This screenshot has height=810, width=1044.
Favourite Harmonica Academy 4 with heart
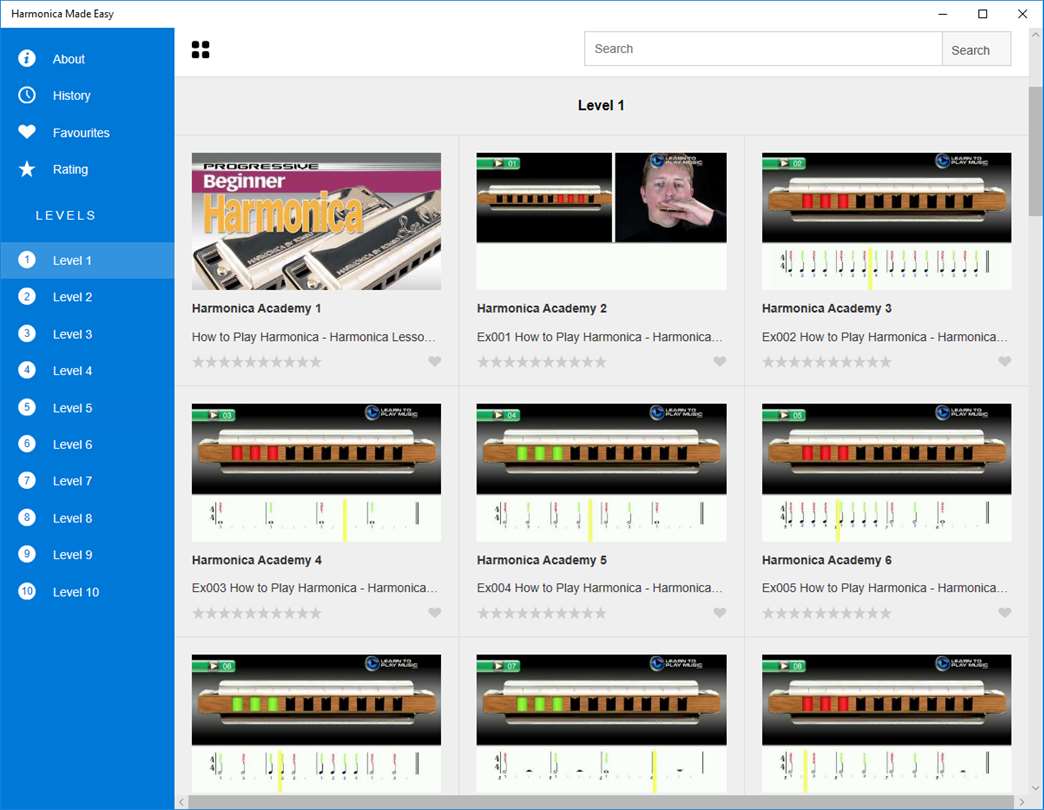(x=434, y=612)
